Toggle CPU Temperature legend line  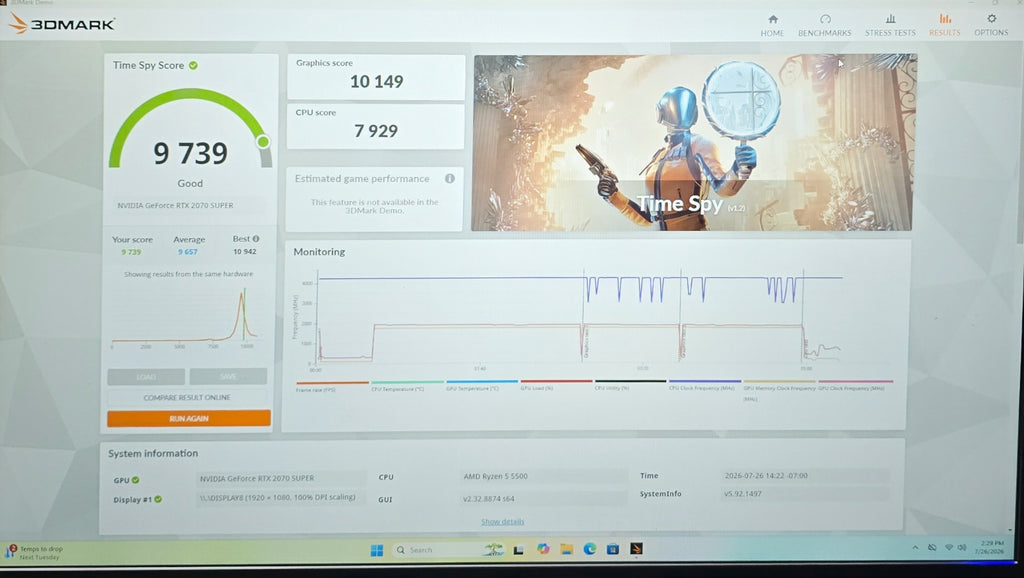click(x=407, y=385)
